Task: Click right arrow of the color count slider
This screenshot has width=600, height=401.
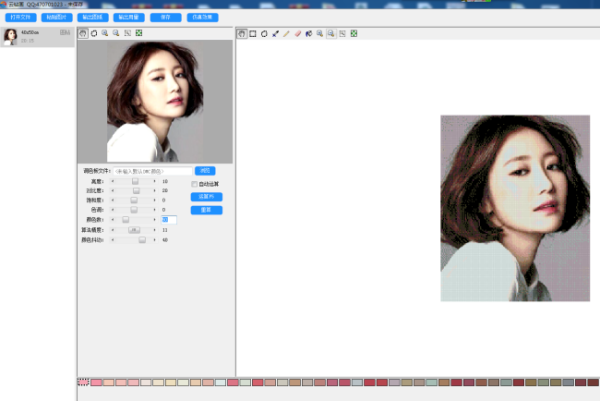Action: 155,220
